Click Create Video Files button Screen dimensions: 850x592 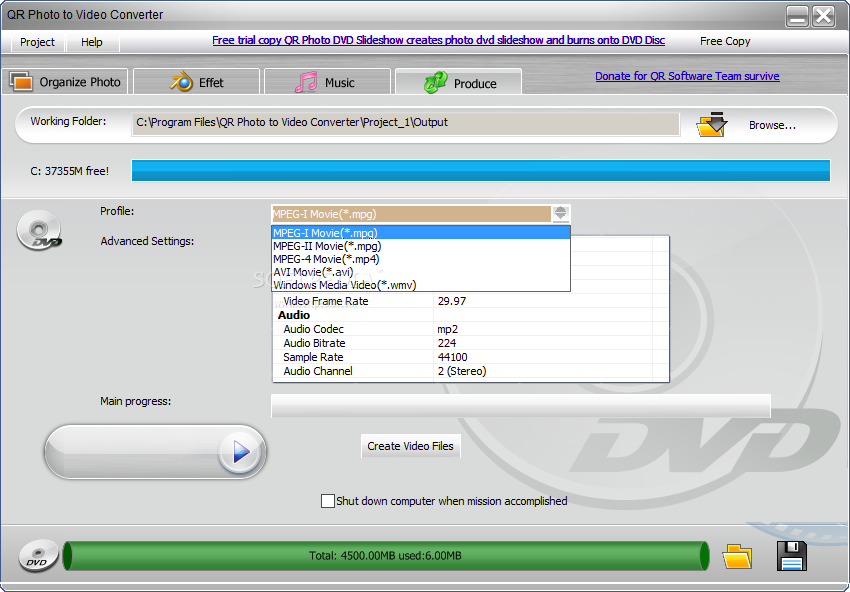point(410,446)
